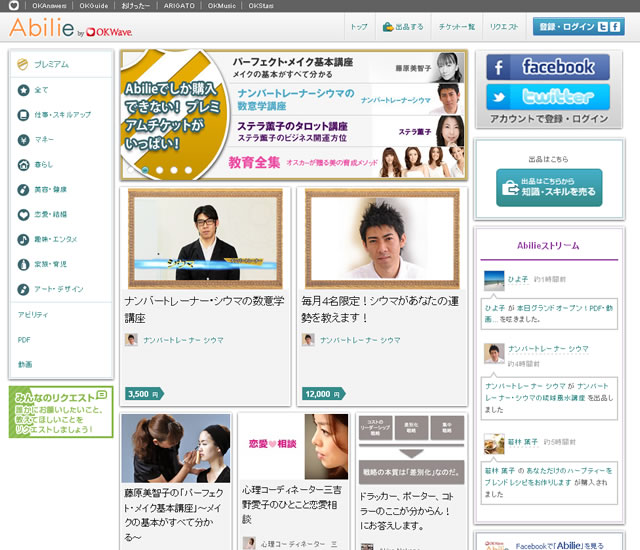The image size is (640, 550).
Task: Click the Facebook icon in the login button
Action: pos(615,27)
